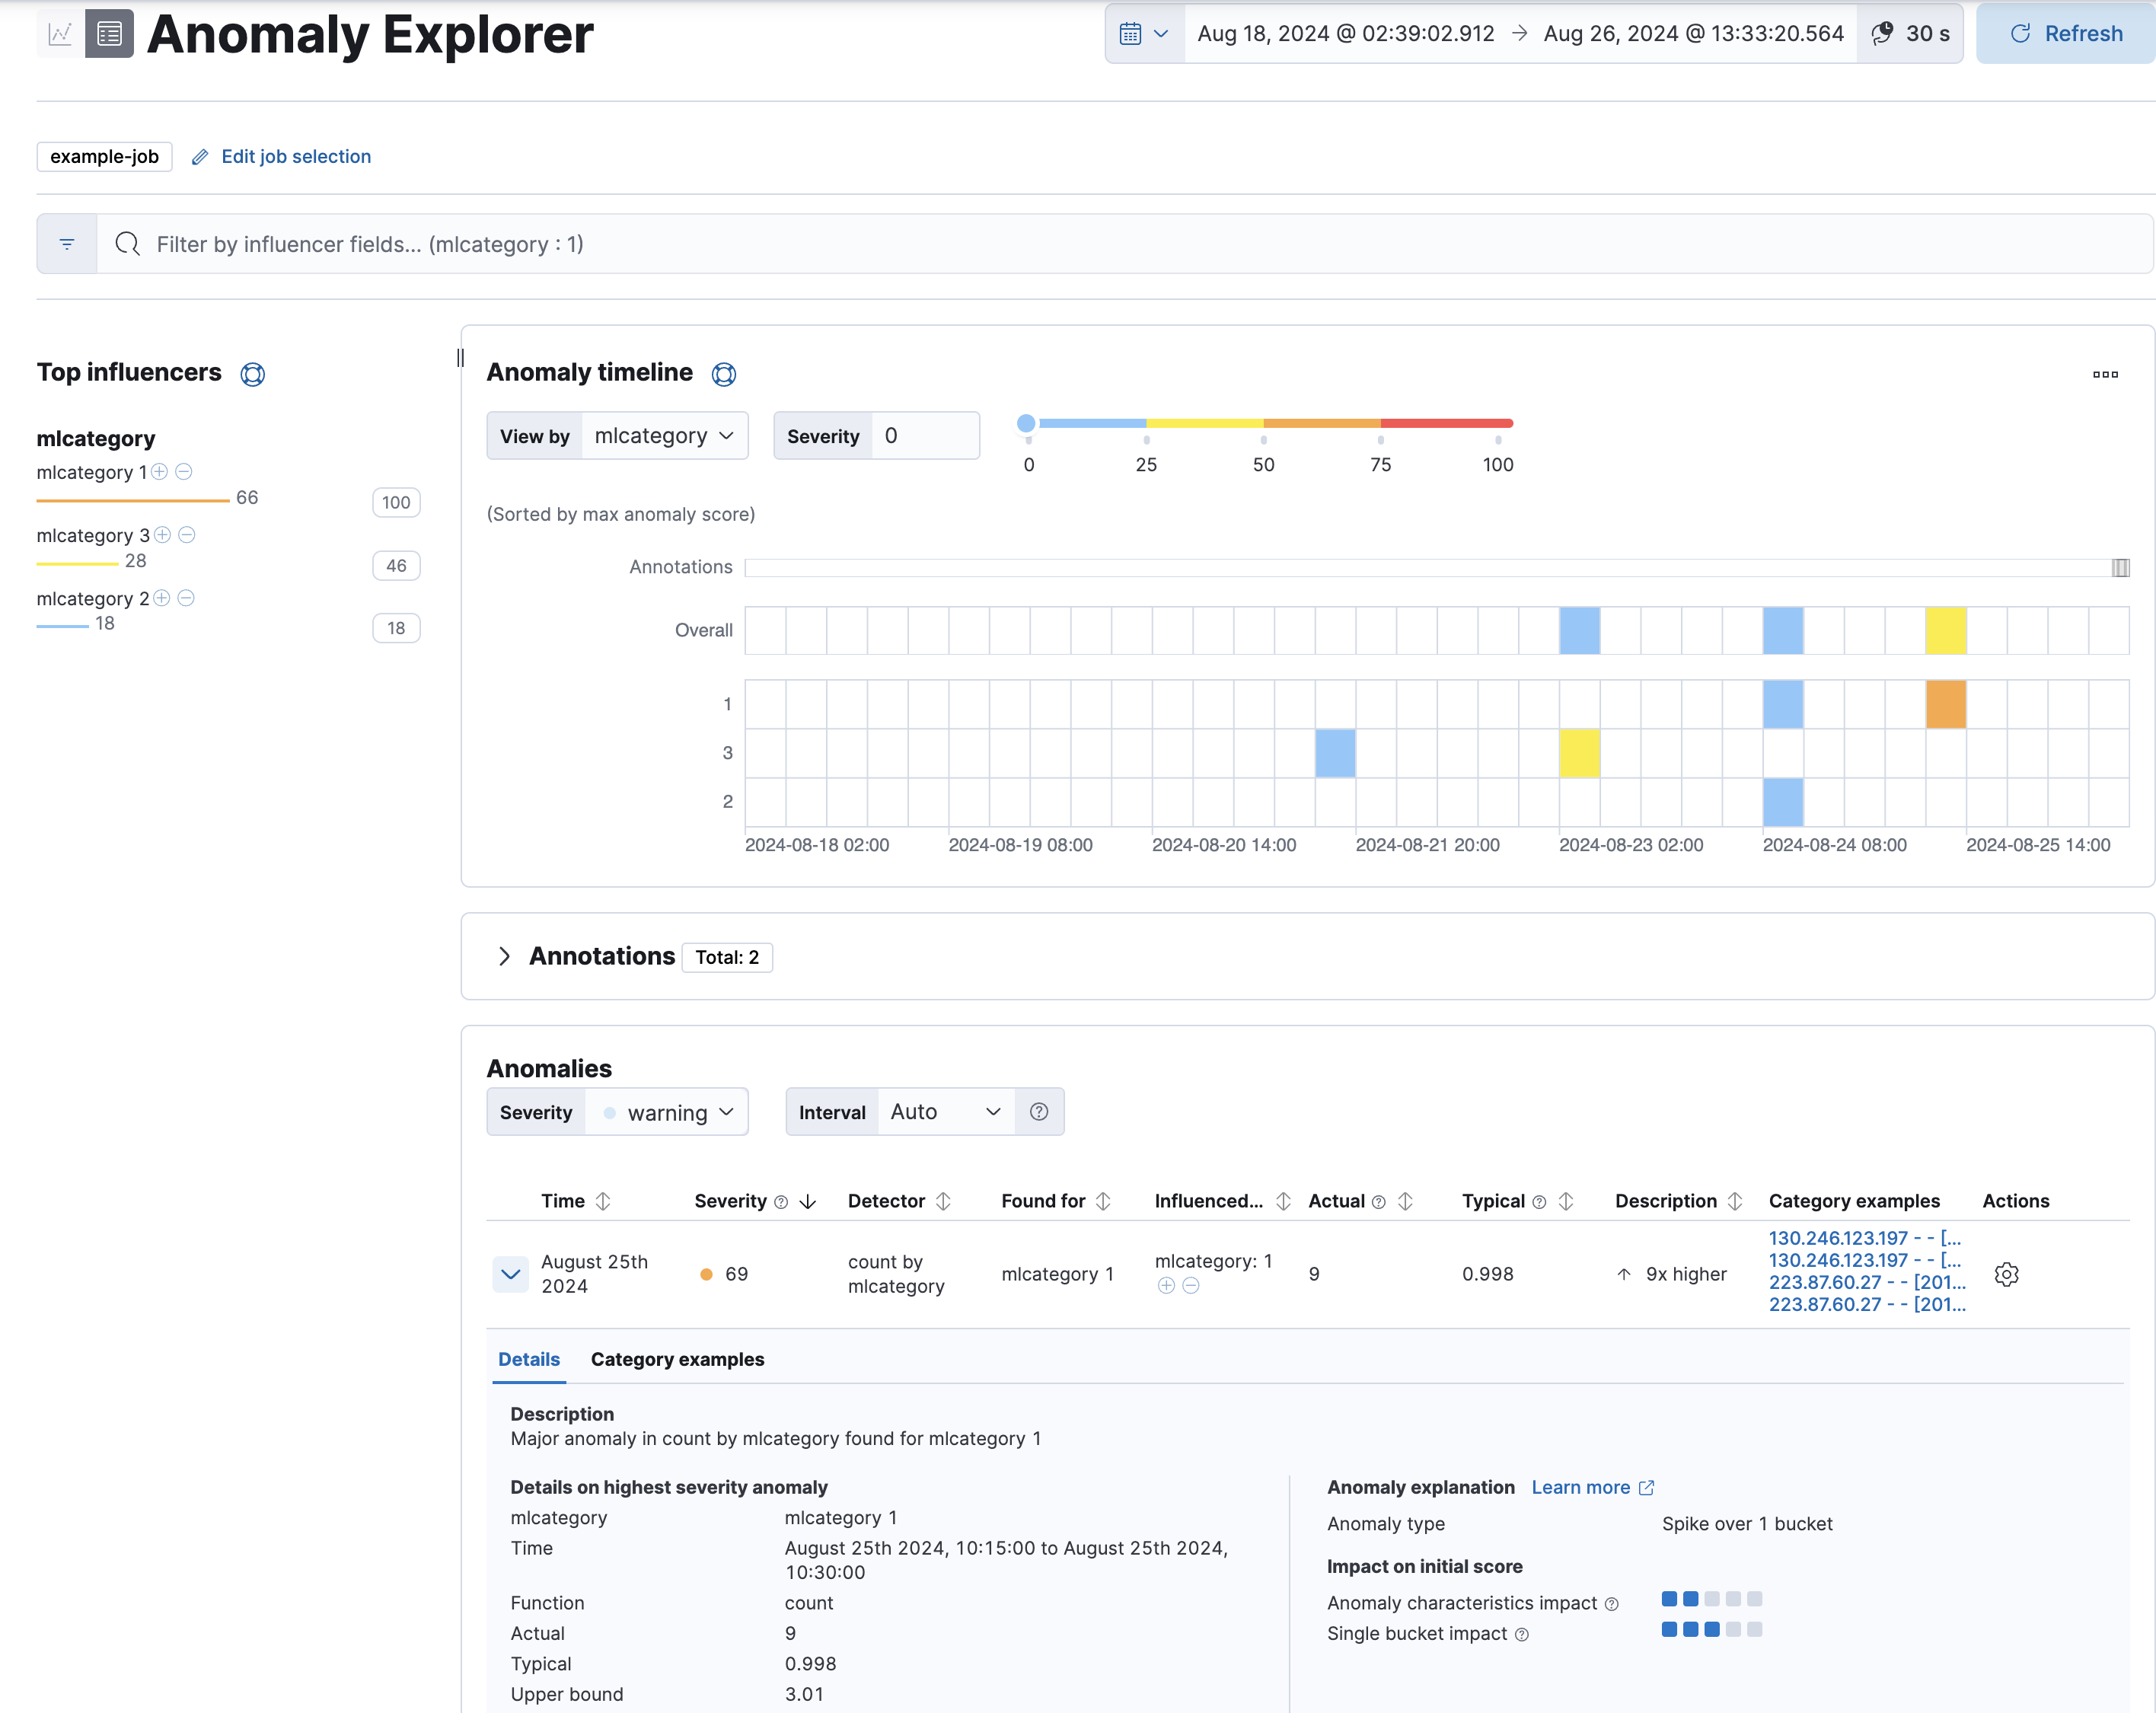
Task: Open the Anomaly timeline chart options menu
Action: pos(2105,374)
